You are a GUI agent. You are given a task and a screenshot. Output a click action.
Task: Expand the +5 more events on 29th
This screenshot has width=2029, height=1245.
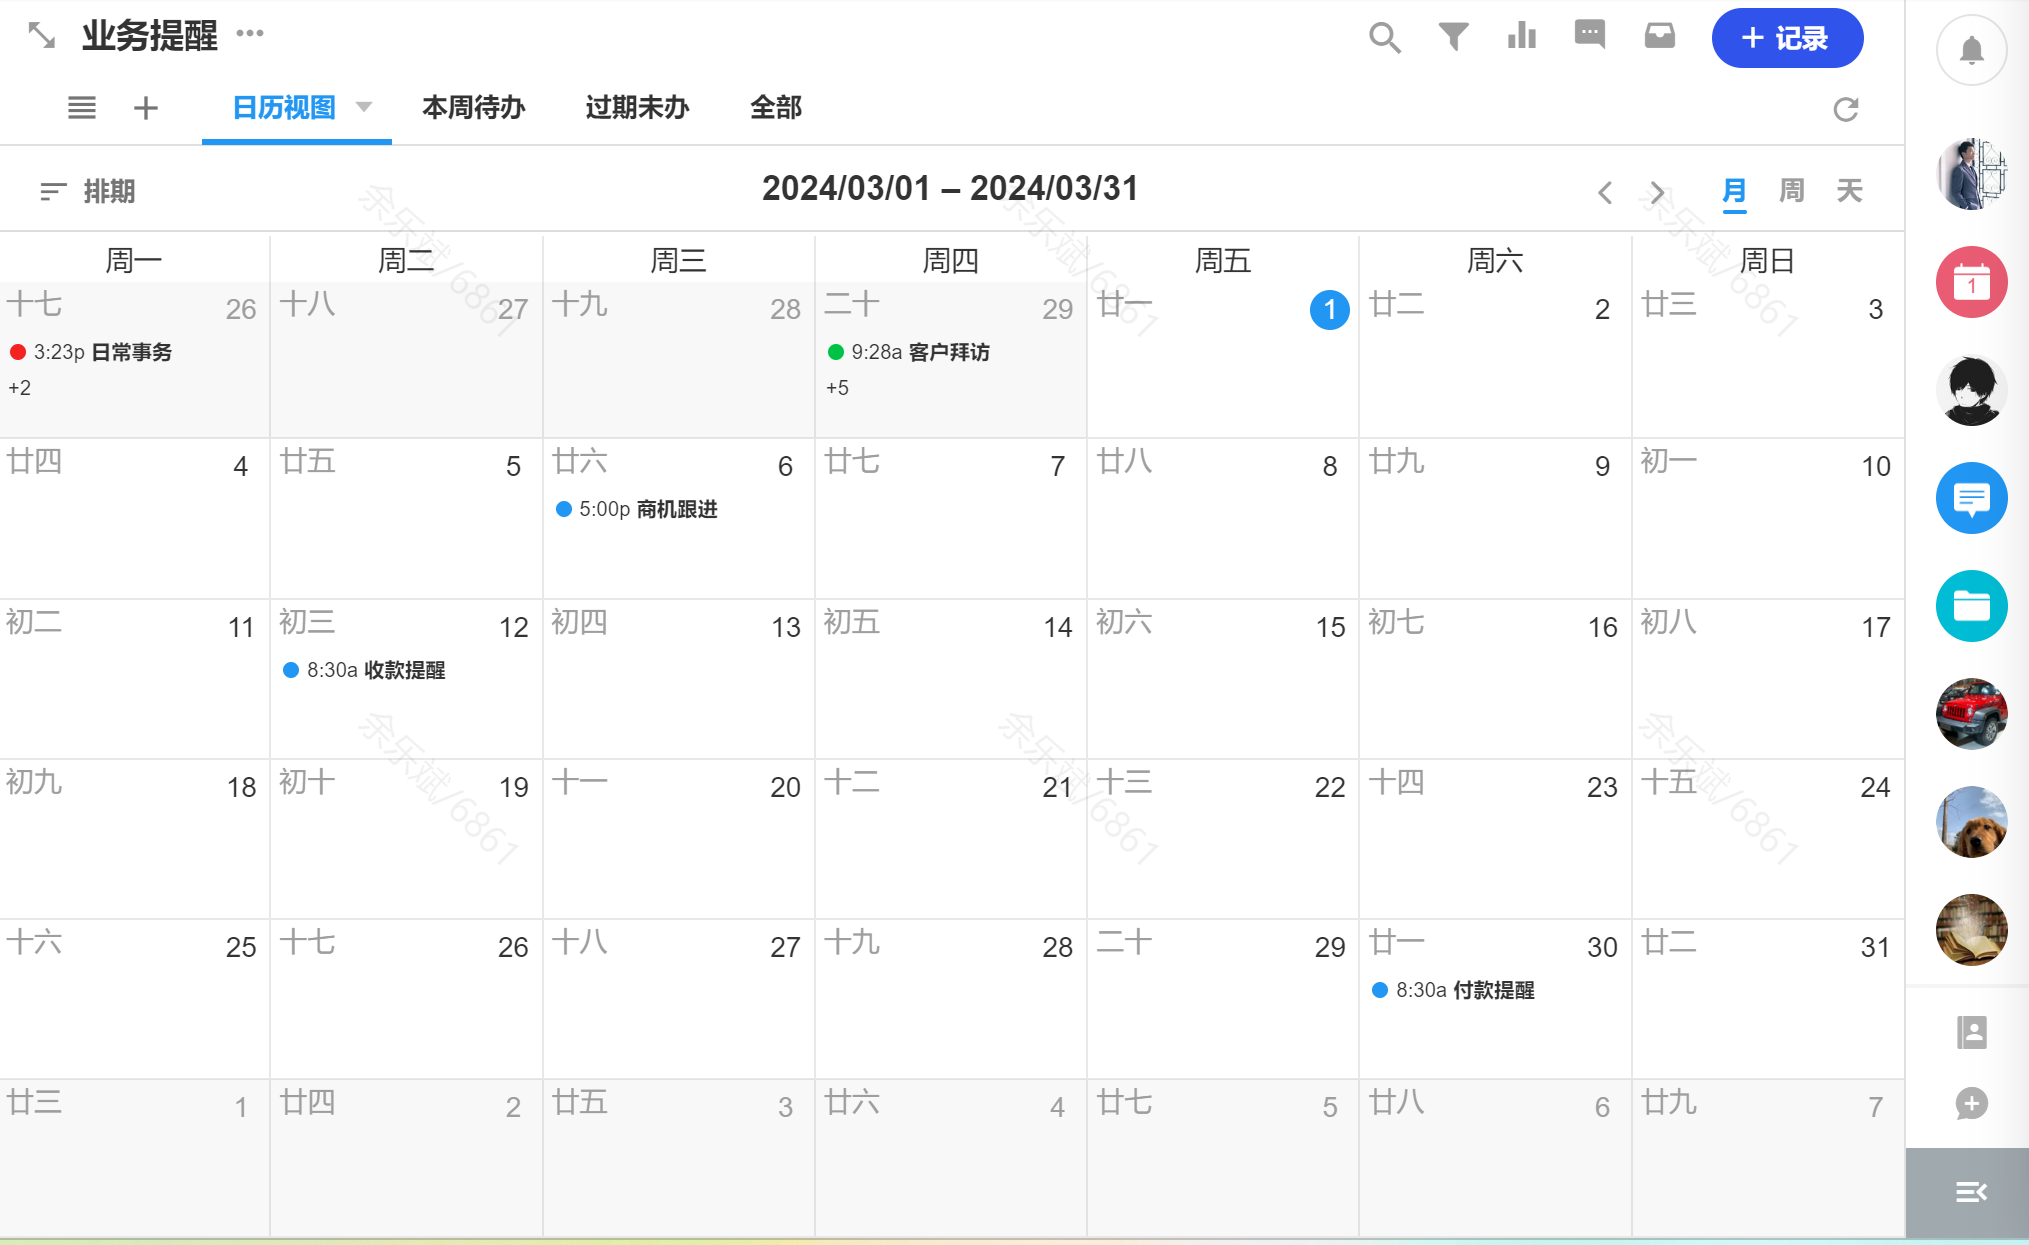(837, 388)
